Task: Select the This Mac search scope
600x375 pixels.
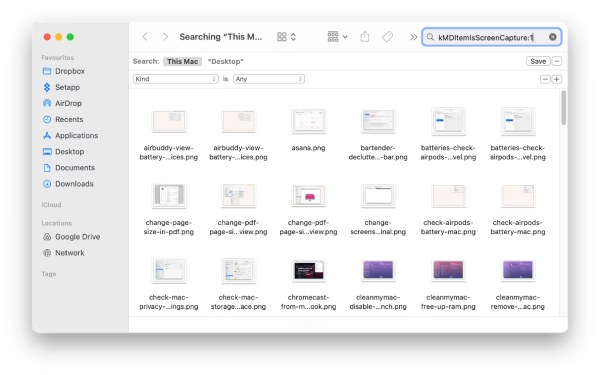Action: [183, 61]
